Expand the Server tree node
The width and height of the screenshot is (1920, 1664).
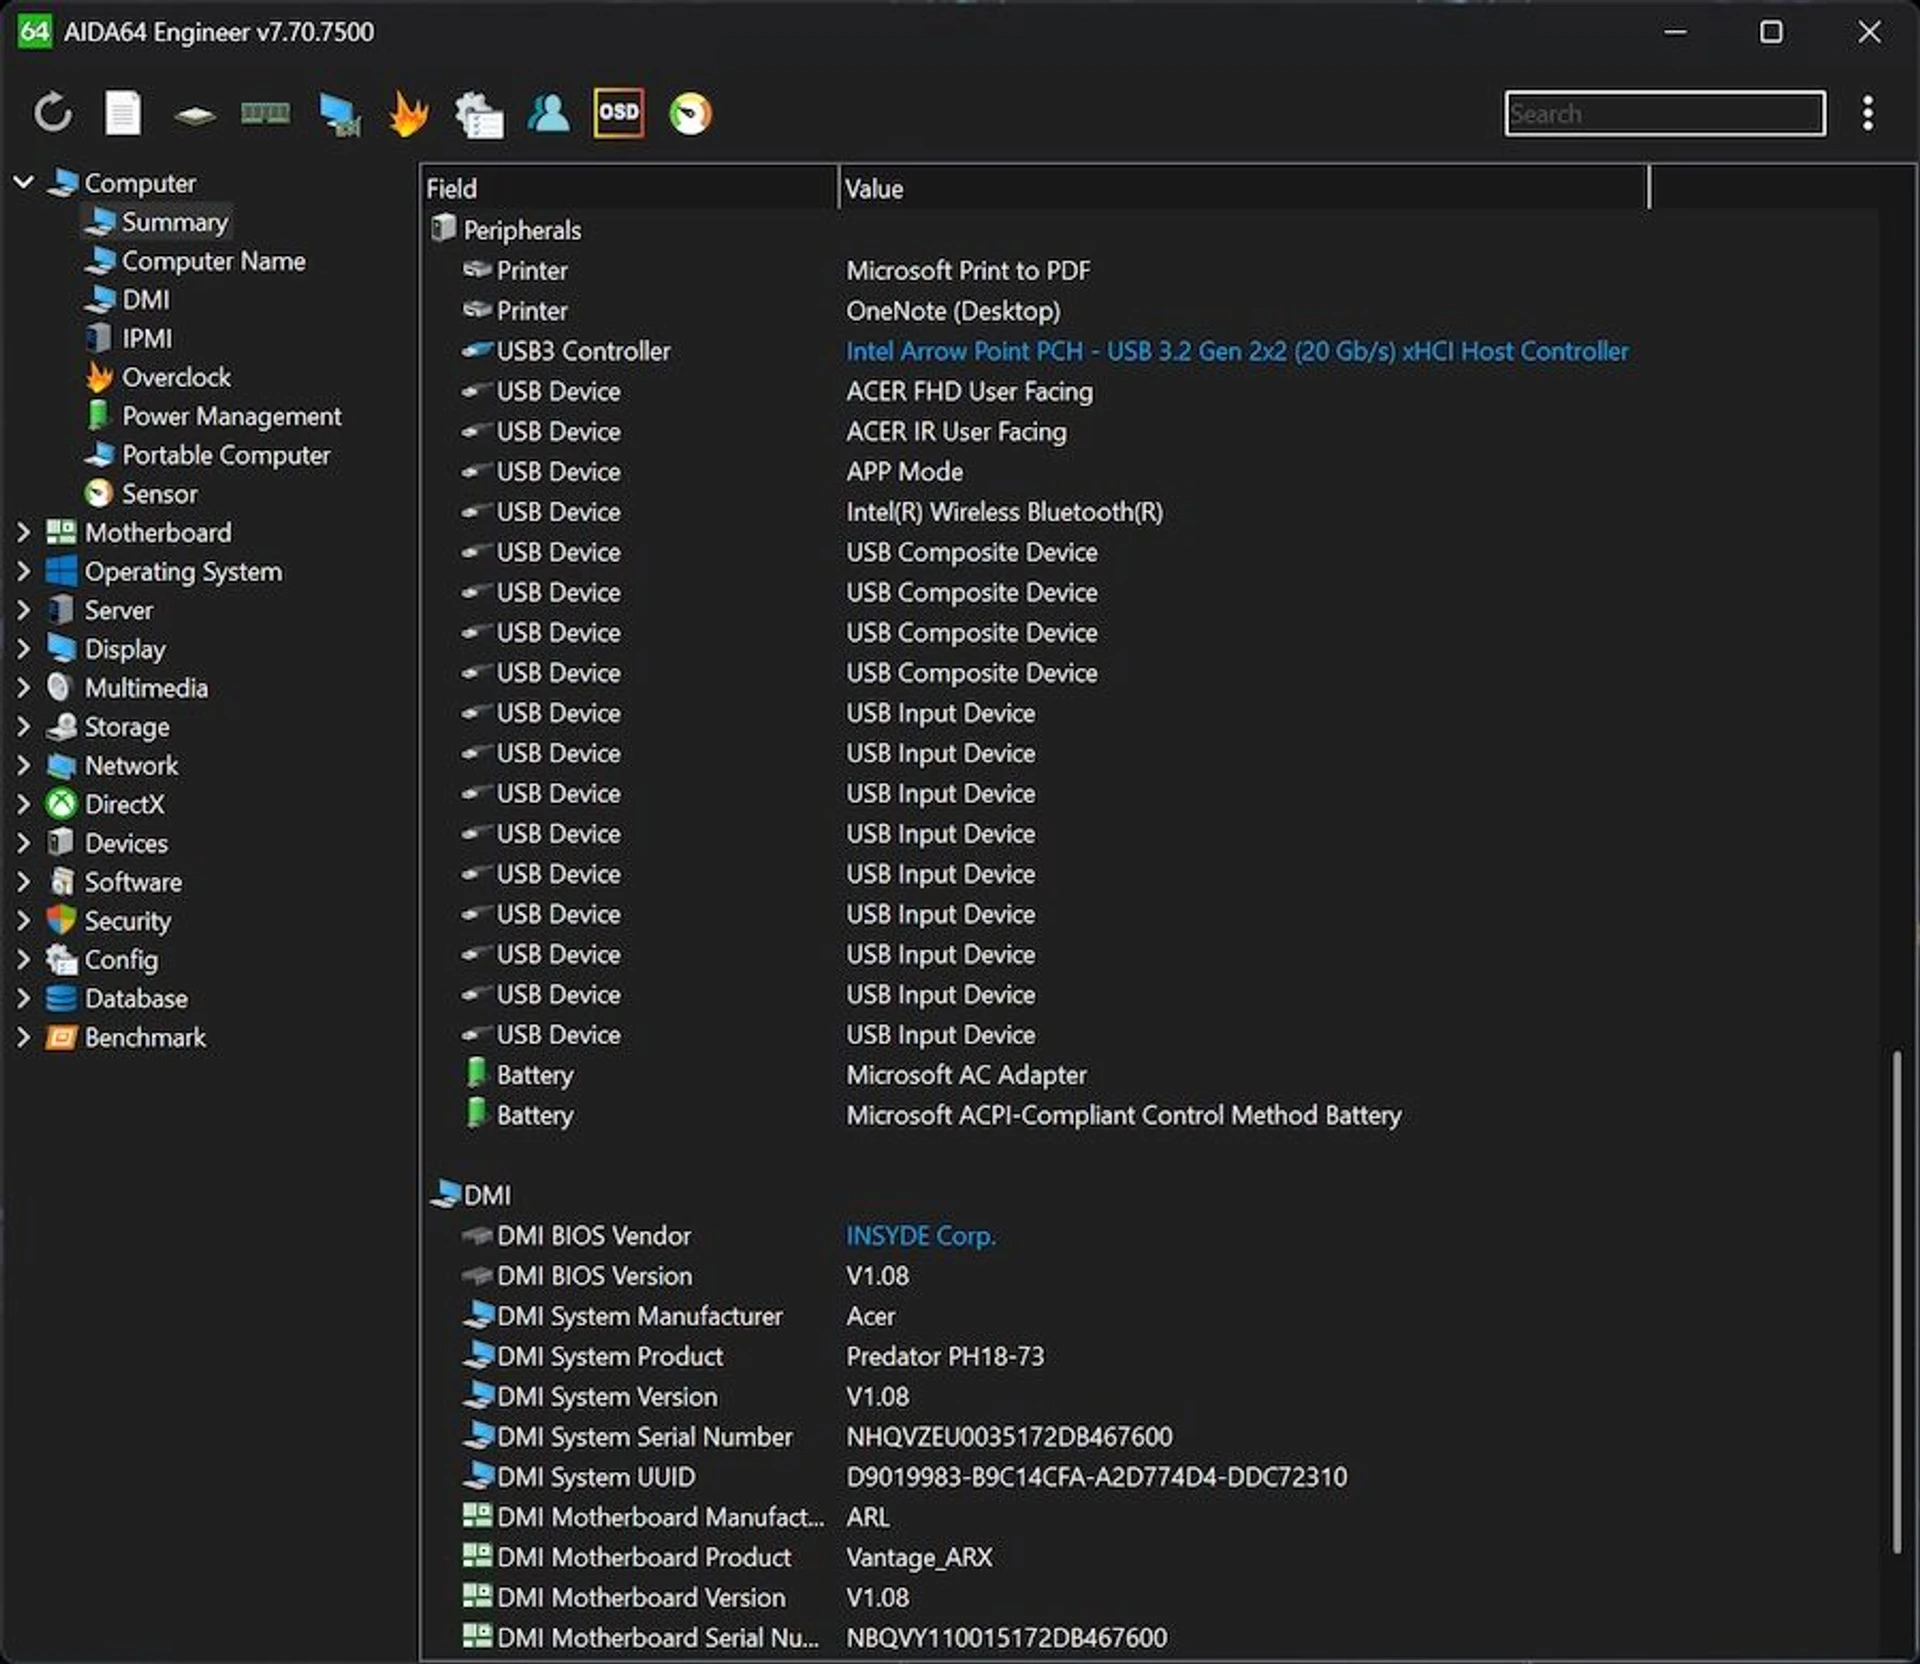click(x=24, y=610)
